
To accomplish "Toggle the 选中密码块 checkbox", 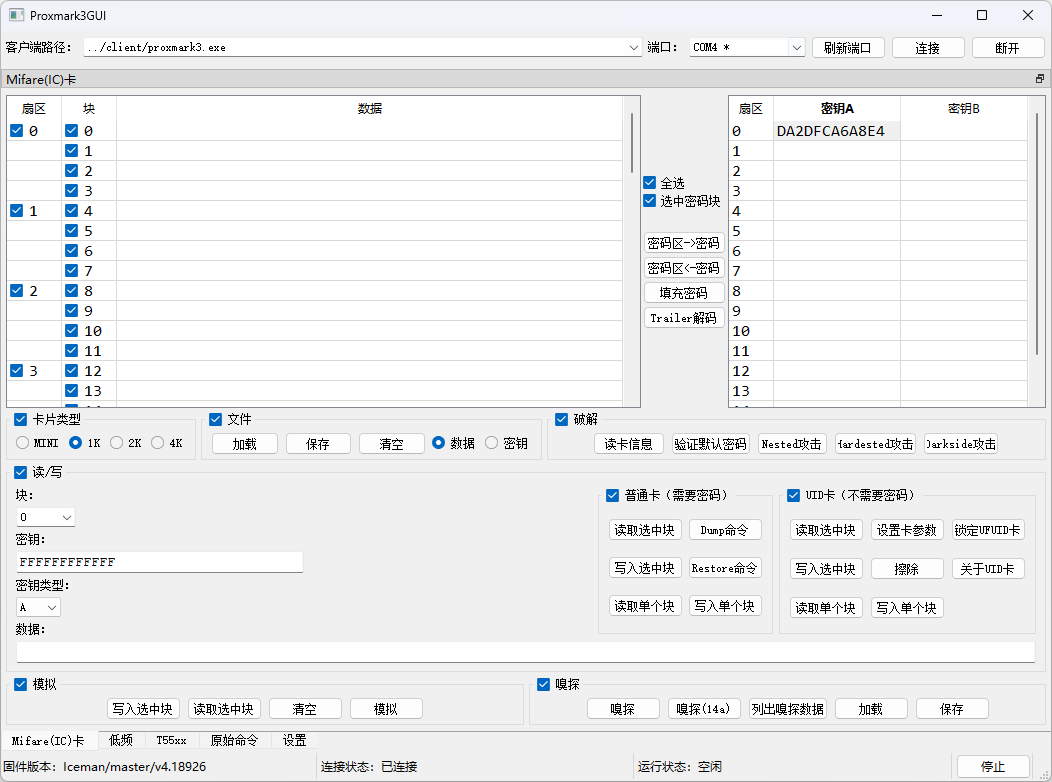I will [x=649, y=201].
